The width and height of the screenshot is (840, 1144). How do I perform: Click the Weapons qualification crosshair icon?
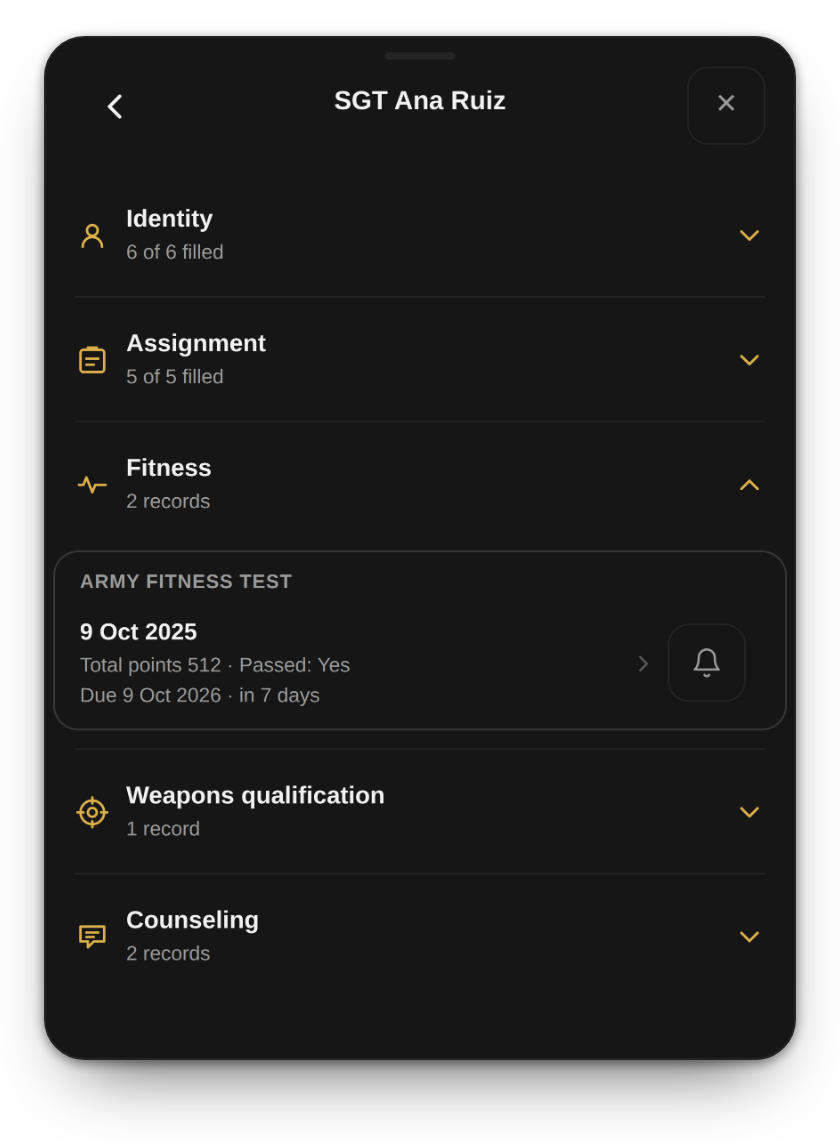pyautogui.click(x=92, y=812)
